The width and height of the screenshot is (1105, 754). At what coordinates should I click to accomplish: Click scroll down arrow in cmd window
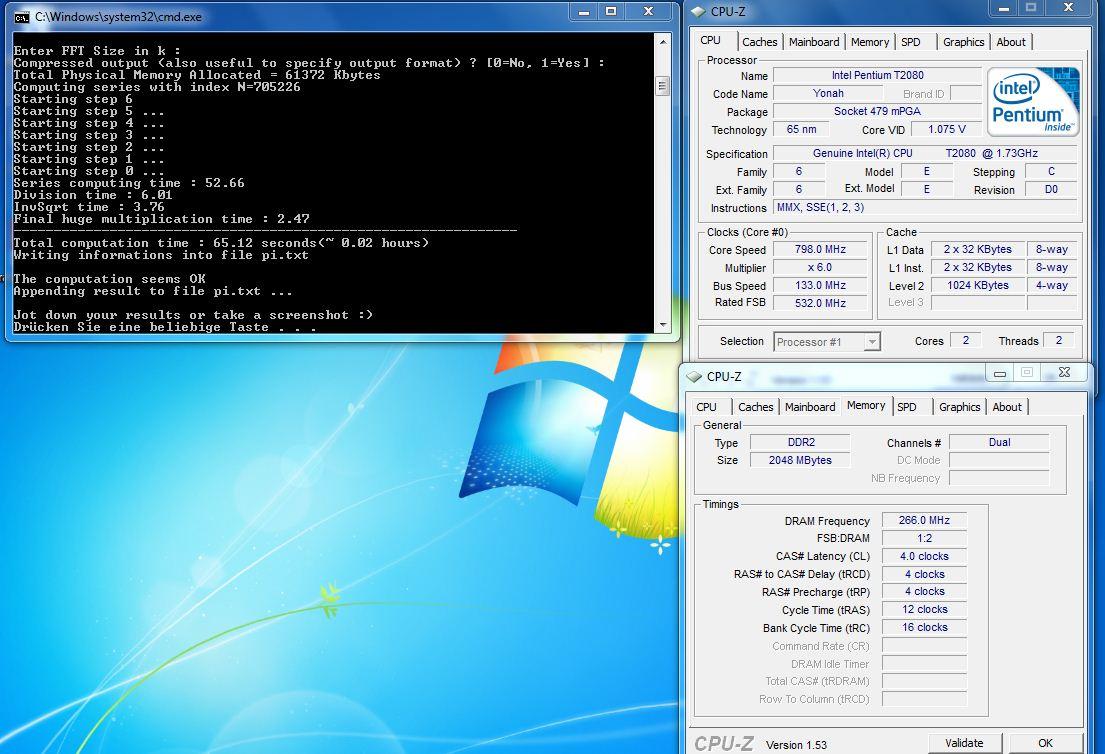662,325
